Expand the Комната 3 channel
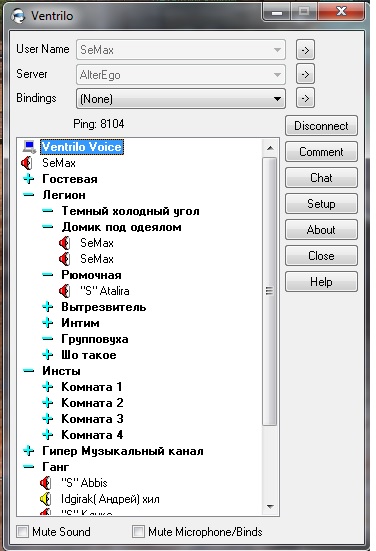376x551 pixels. pyautogui.click(x=47, y=419)
